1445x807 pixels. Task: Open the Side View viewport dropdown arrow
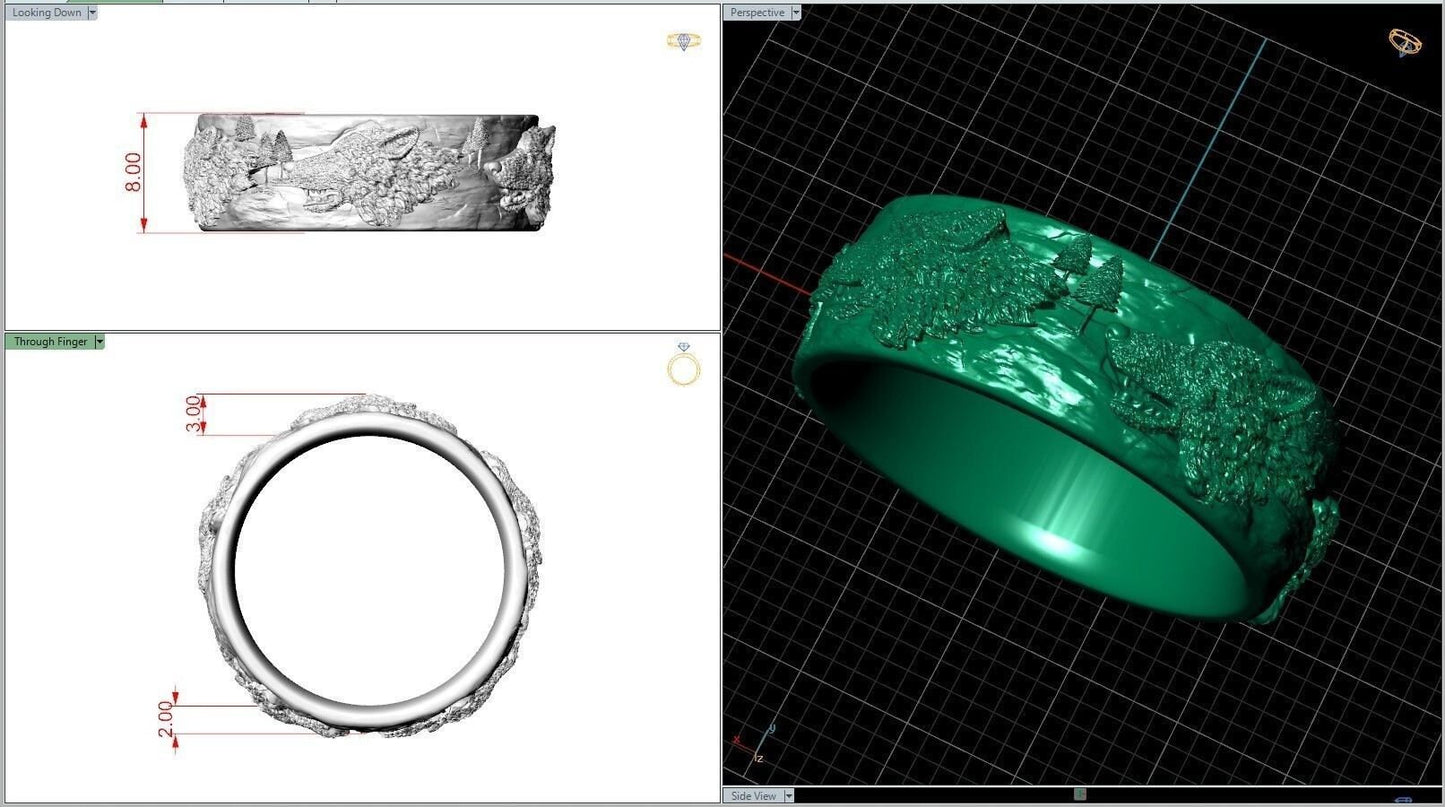click(789, 796)
